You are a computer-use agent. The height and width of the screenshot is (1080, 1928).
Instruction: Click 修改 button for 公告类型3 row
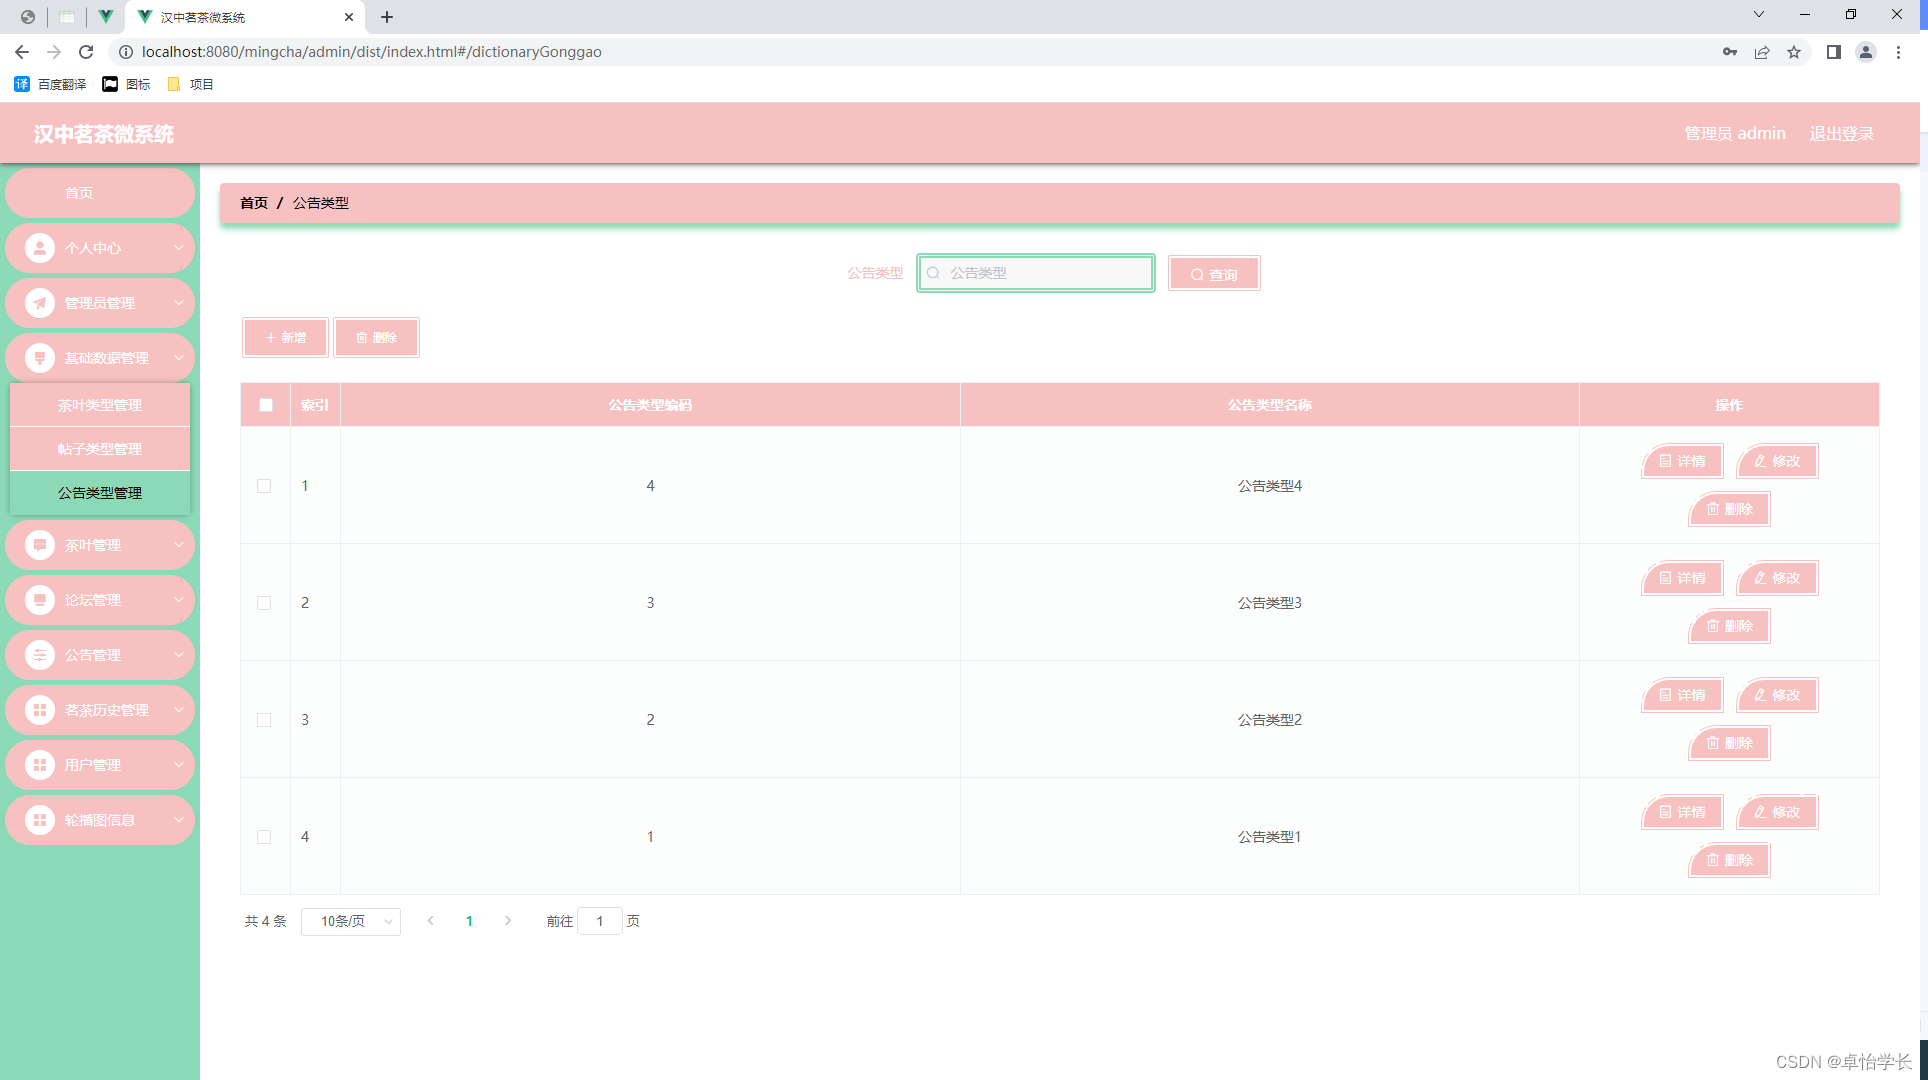click(1777, 578)
